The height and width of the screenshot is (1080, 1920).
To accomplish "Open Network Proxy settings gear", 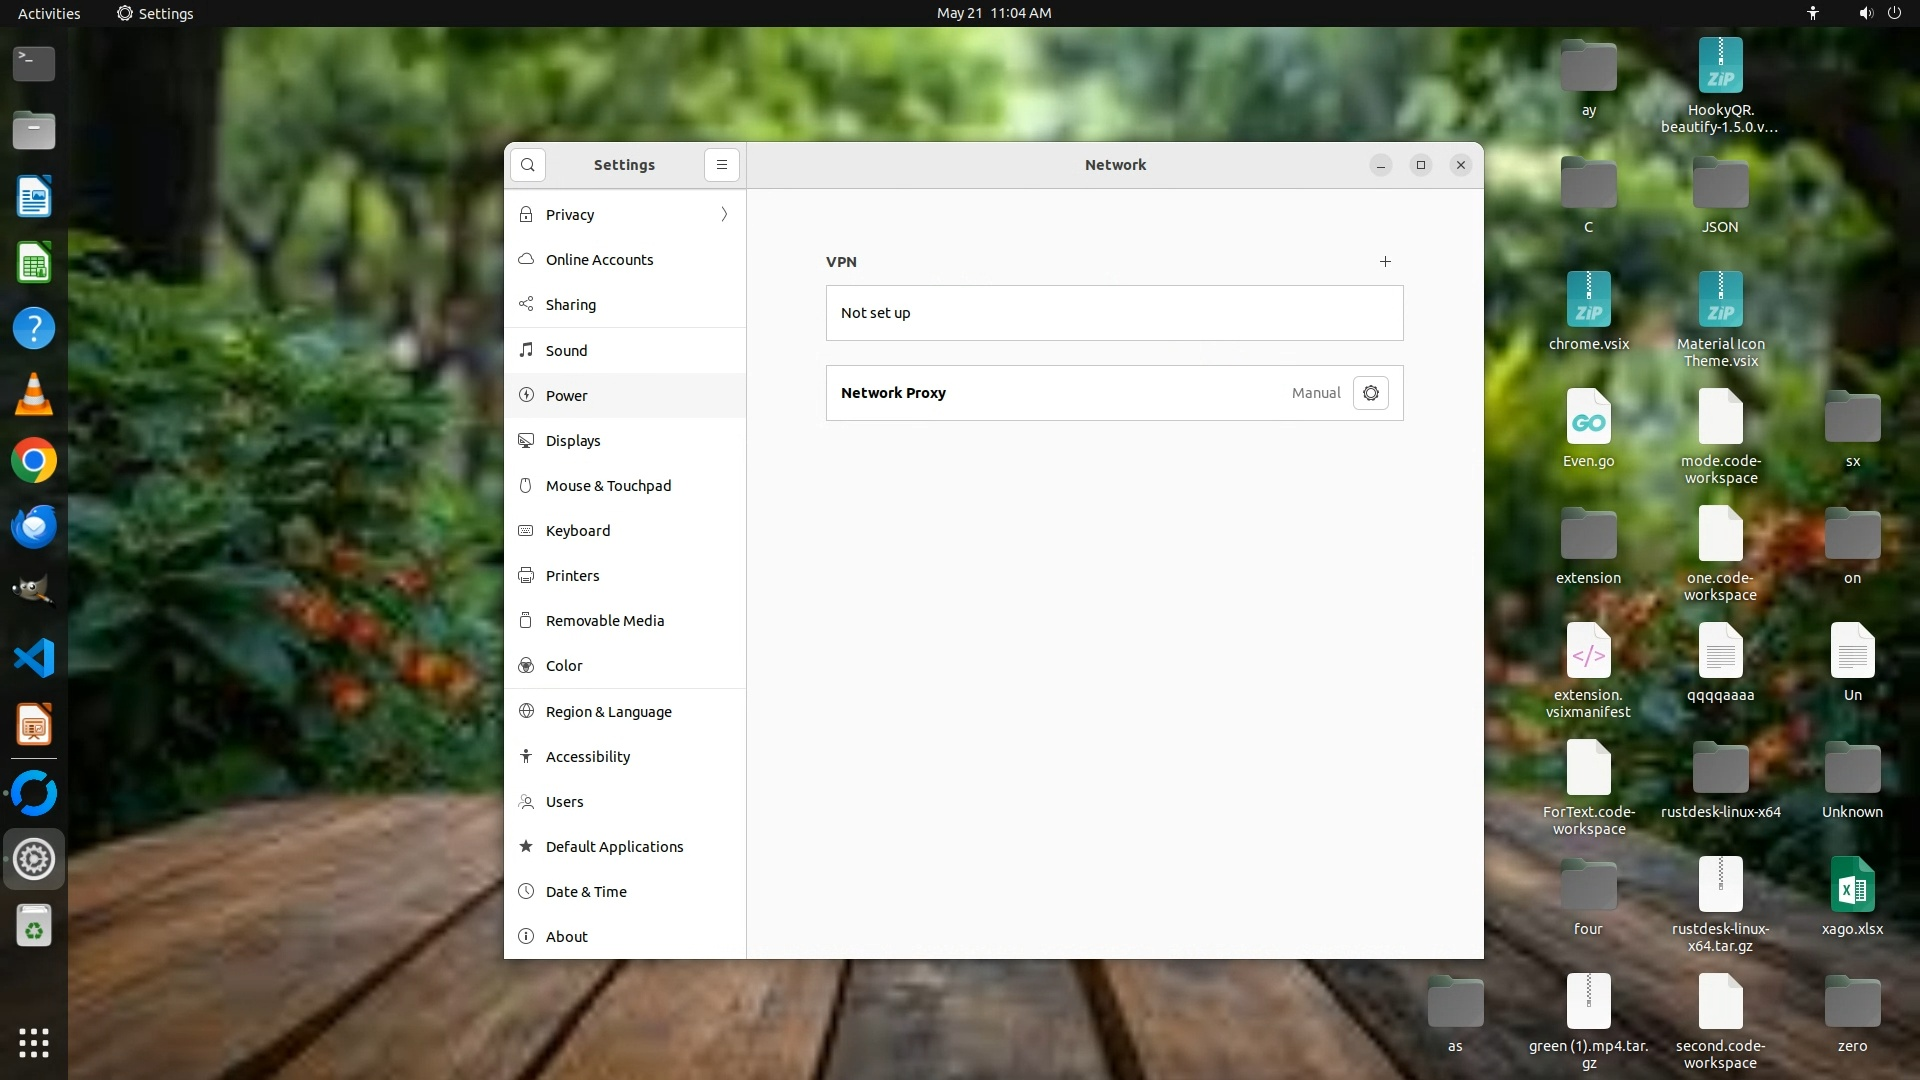I will [1370, 393].
